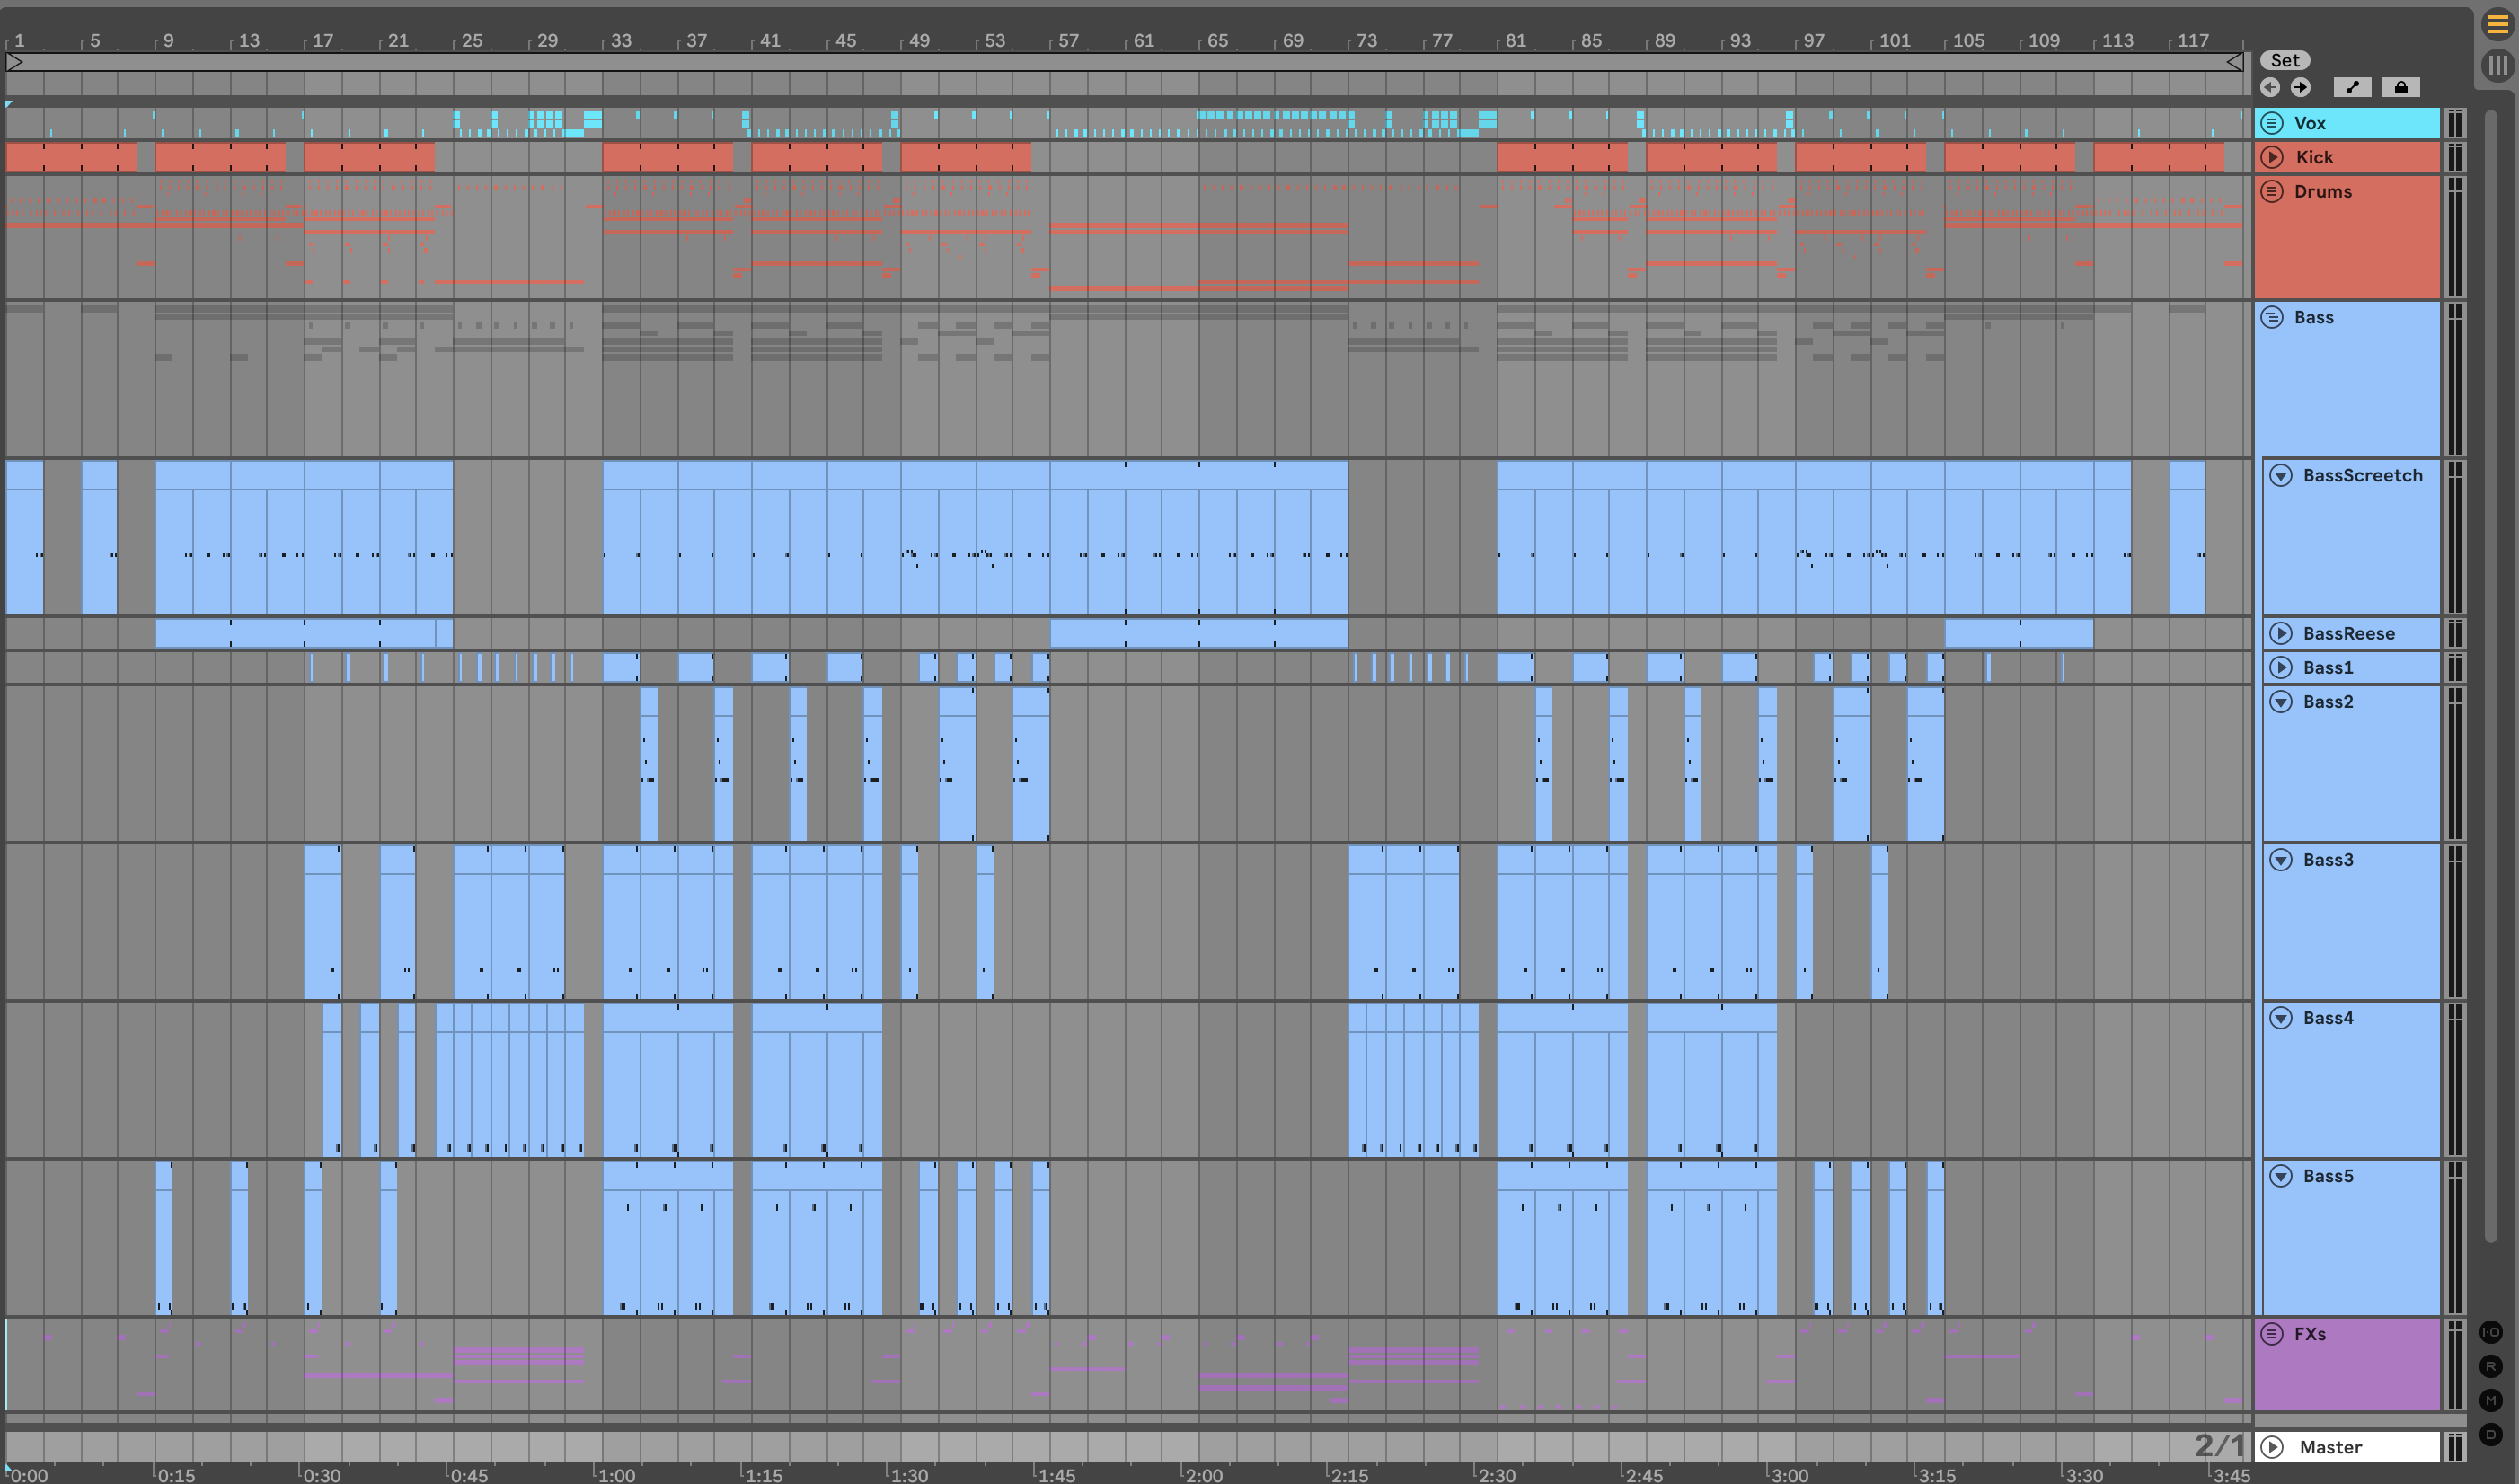
Task: Toggle the D delay compensation button
Action: pos(2491,1434)
